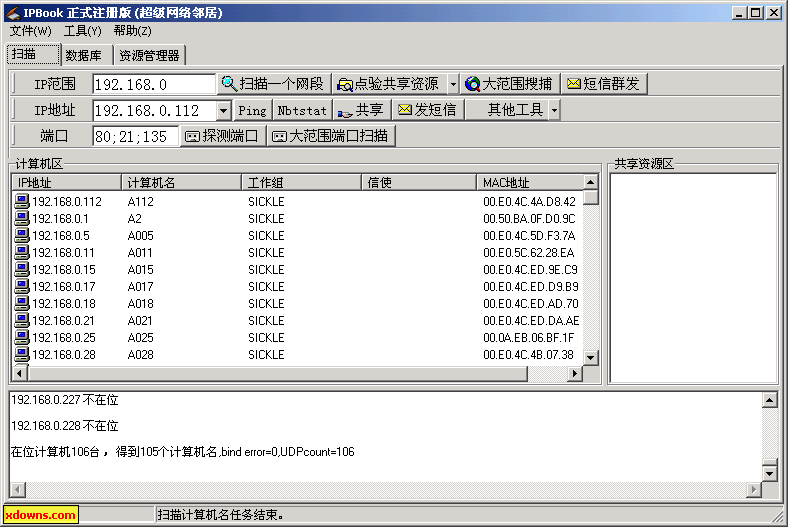Click the envelope icon on 短信群发
The image size is (788, 527).
click(x=574, y=83)
